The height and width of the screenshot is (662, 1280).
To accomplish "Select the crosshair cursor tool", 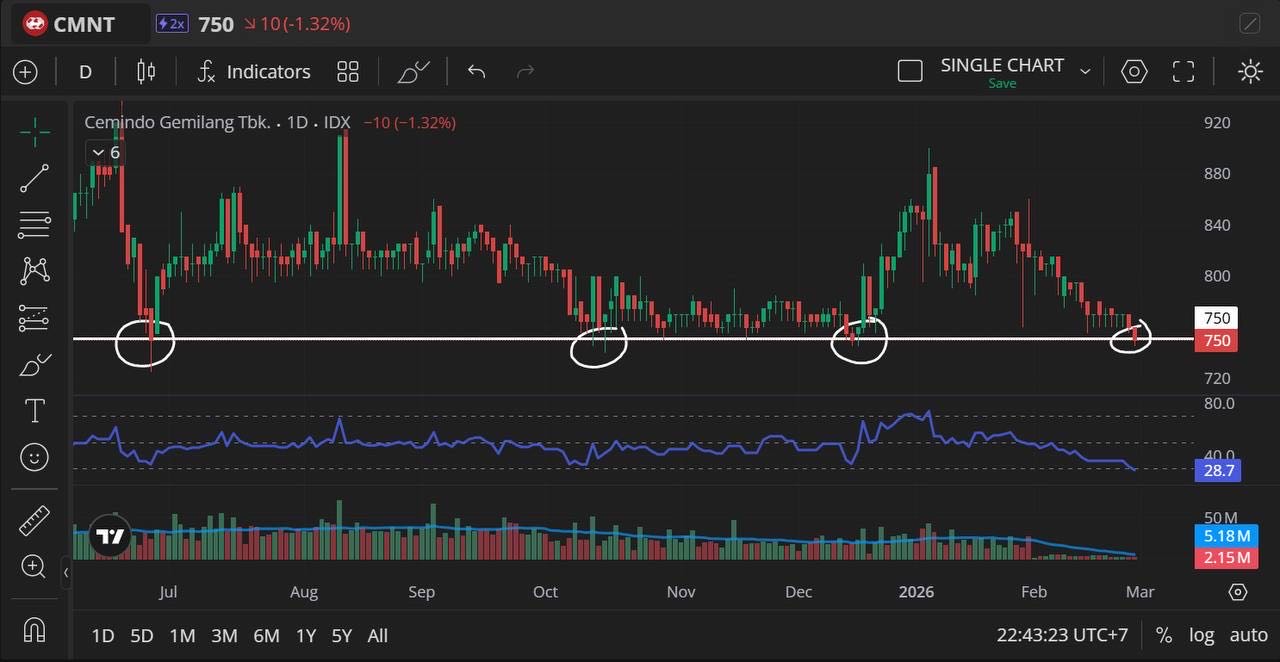I will (34, 132).
